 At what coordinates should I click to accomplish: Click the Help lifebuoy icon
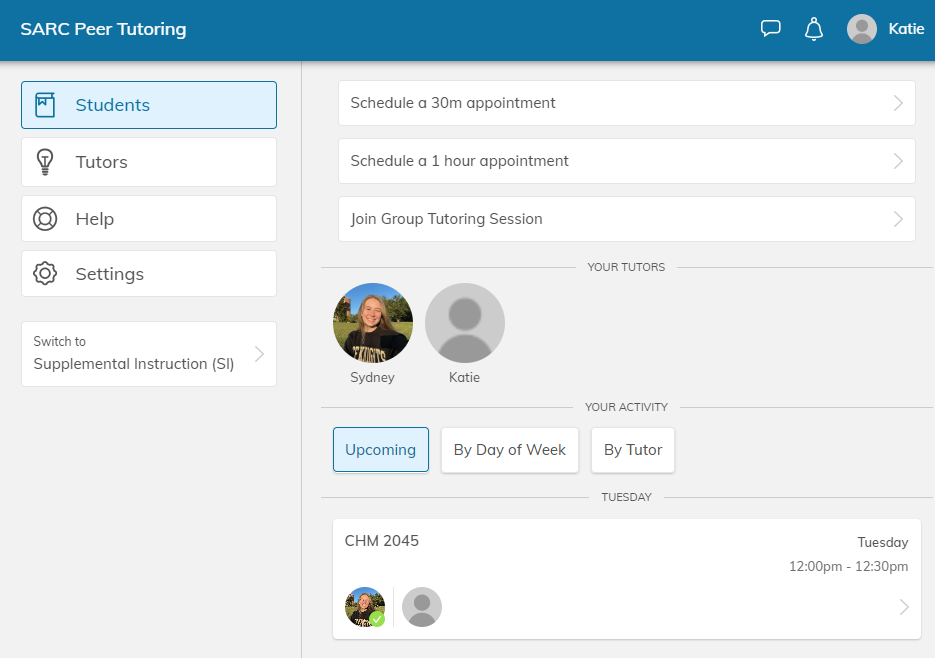coord(45,219)
